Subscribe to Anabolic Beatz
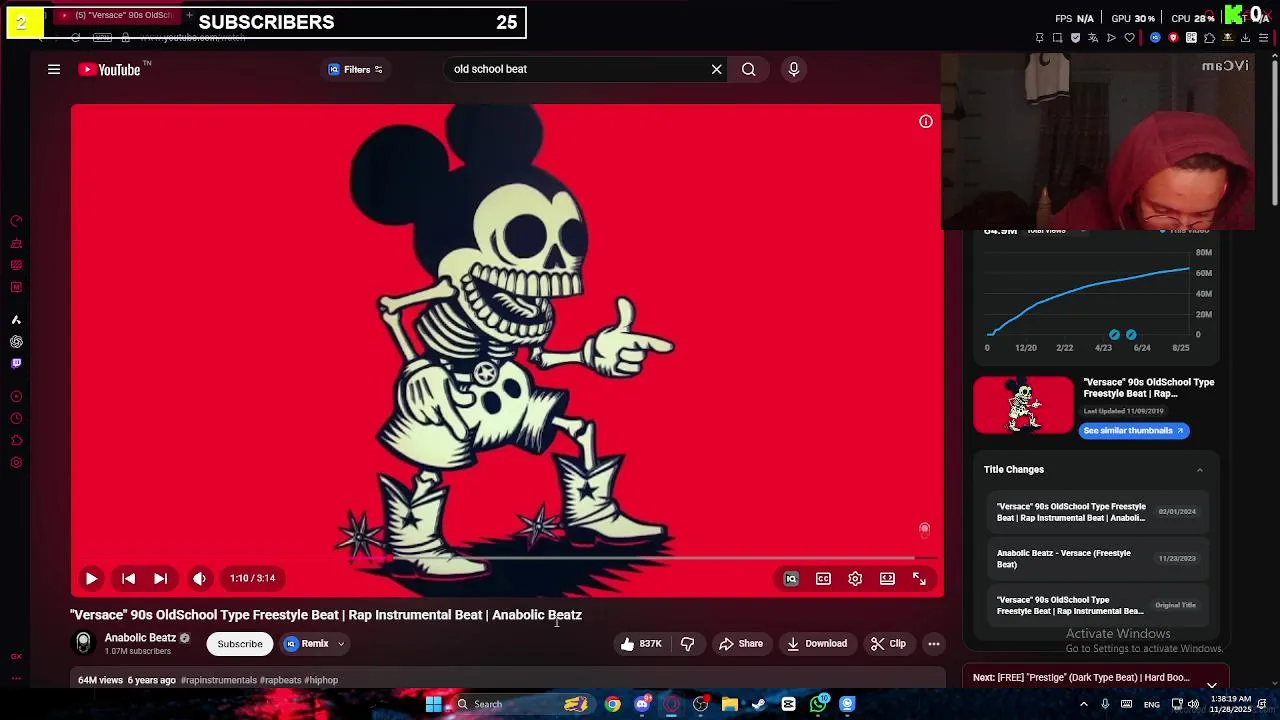 tap(240, 644)
